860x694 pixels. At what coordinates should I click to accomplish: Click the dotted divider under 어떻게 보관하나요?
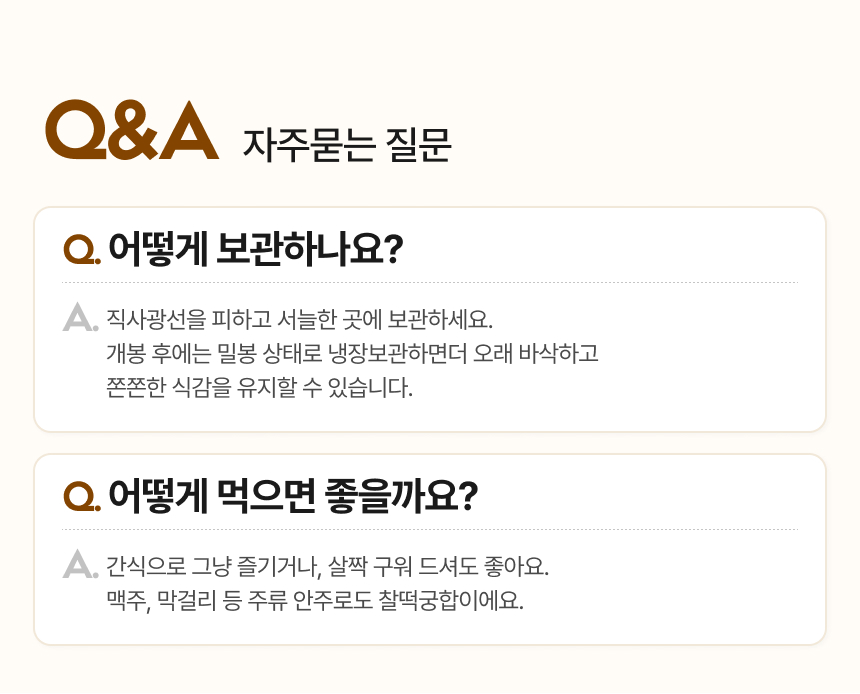[430, 283]
